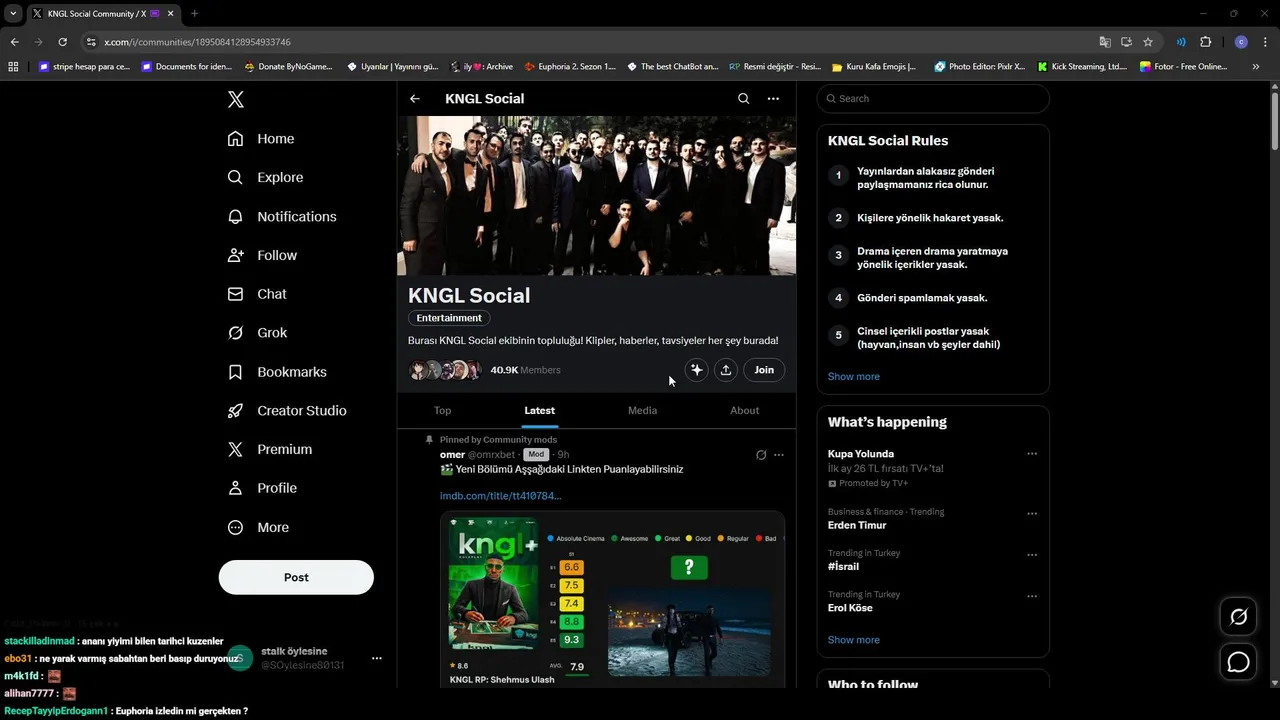
Task: Click the Post button
Action: 296,577
